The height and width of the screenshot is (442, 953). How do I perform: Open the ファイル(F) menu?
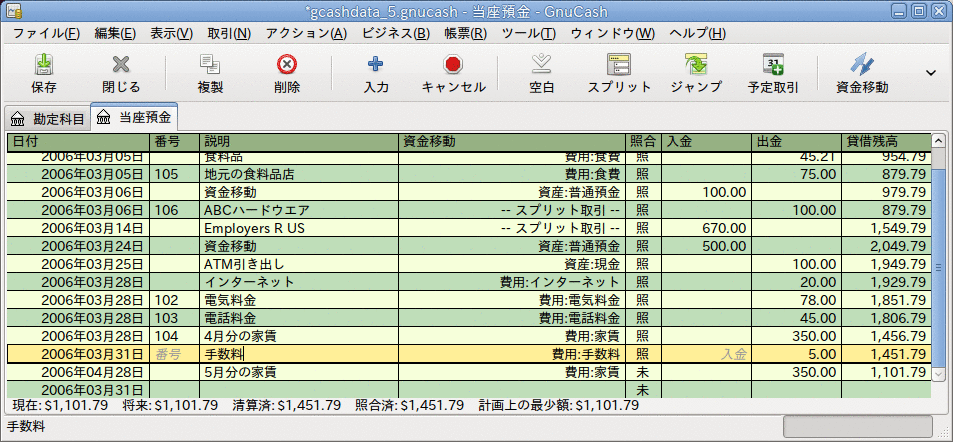[x=46, y=33]
